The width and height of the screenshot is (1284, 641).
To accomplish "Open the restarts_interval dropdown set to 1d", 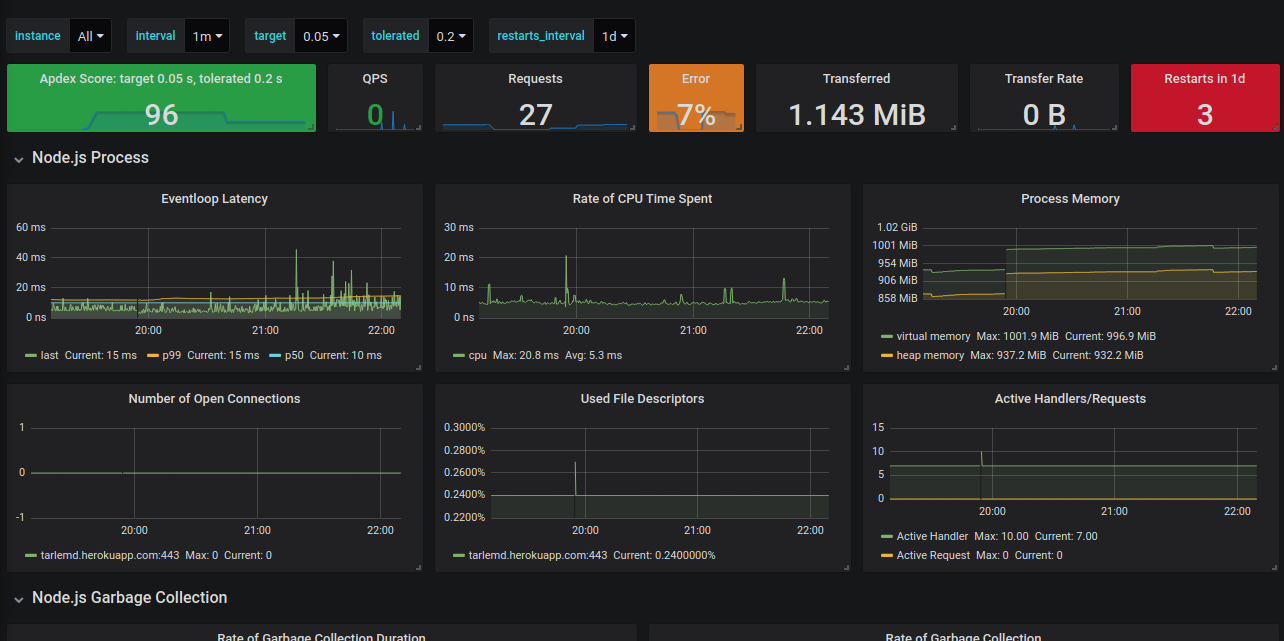I will click(614, 36).
